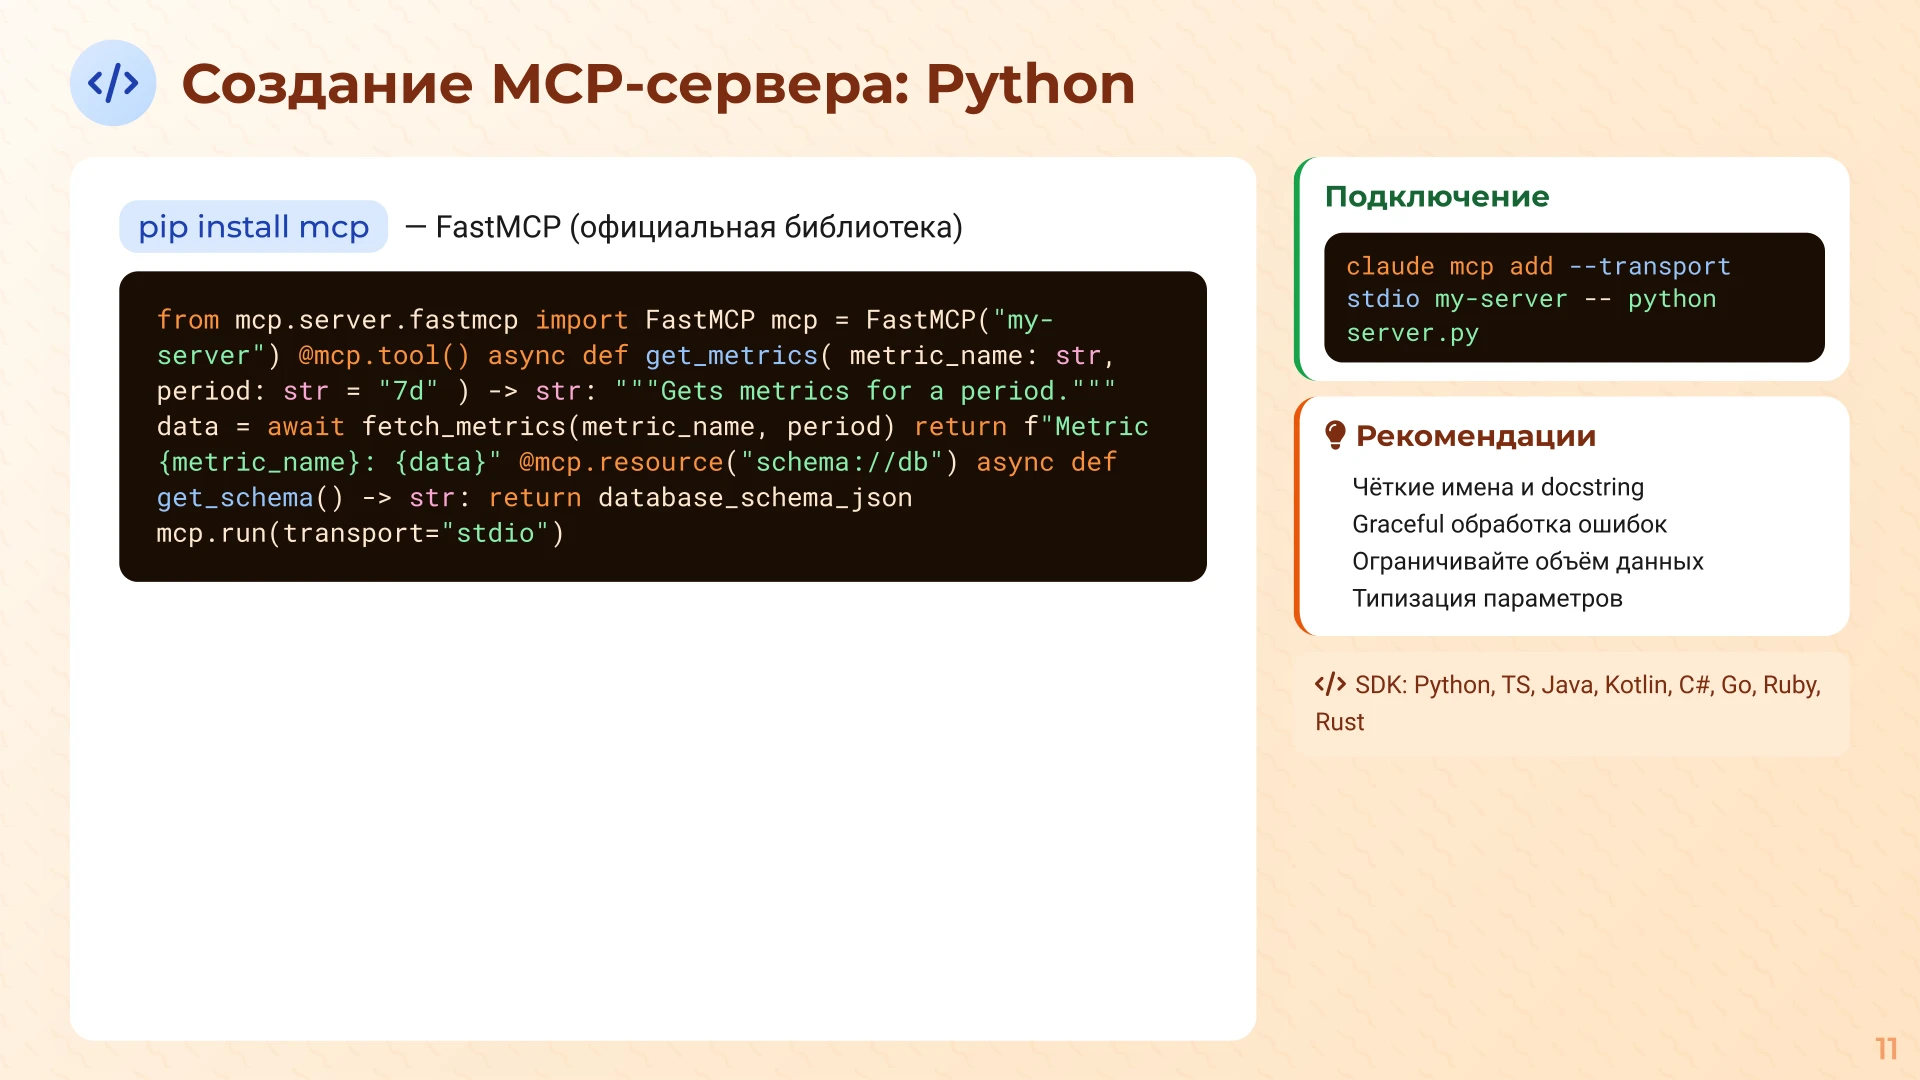Screen dimensions: 1920x1080
Task: Click the get_metrics function name in code
Action: point(731,356)
